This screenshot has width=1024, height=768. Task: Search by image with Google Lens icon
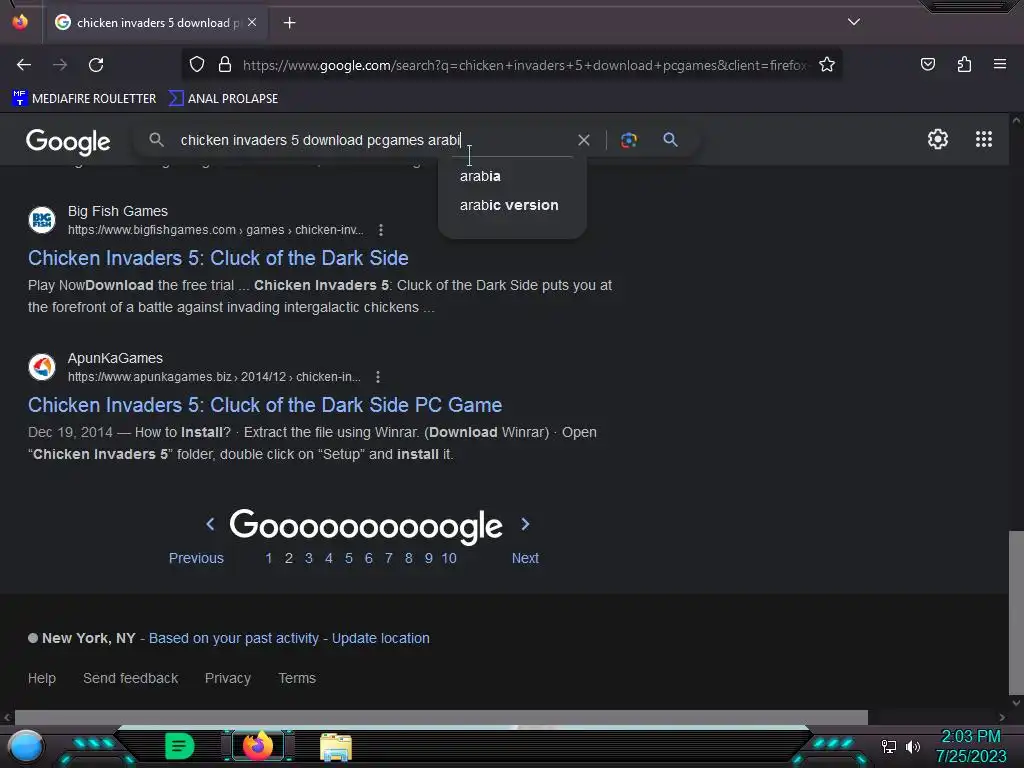pyautogui.click(x=629, y=140)
